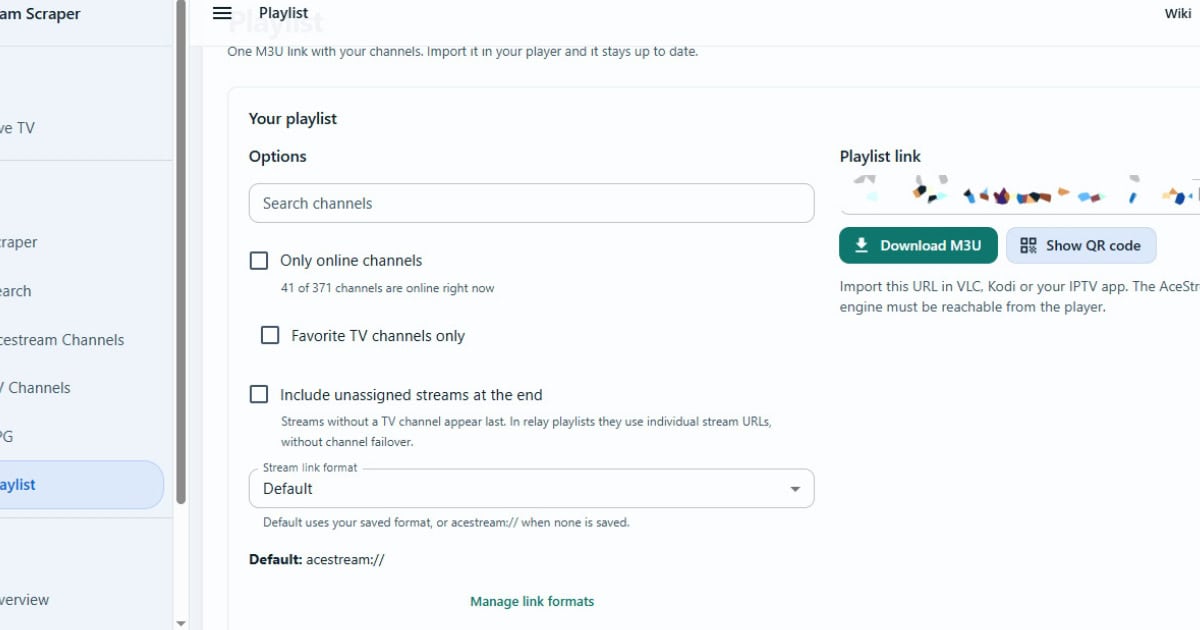Click the Stream link format dropdown arrow

[x=795, y=489]
